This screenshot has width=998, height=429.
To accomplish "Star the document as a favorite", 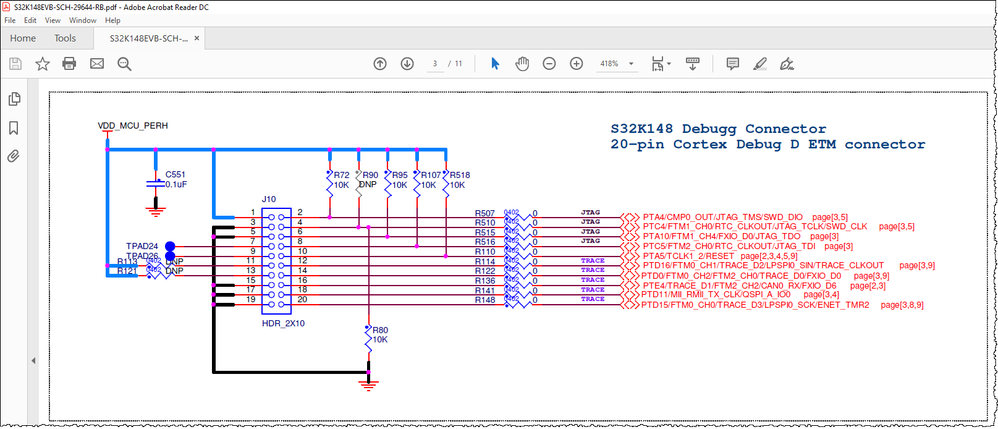I will [43, 64].
